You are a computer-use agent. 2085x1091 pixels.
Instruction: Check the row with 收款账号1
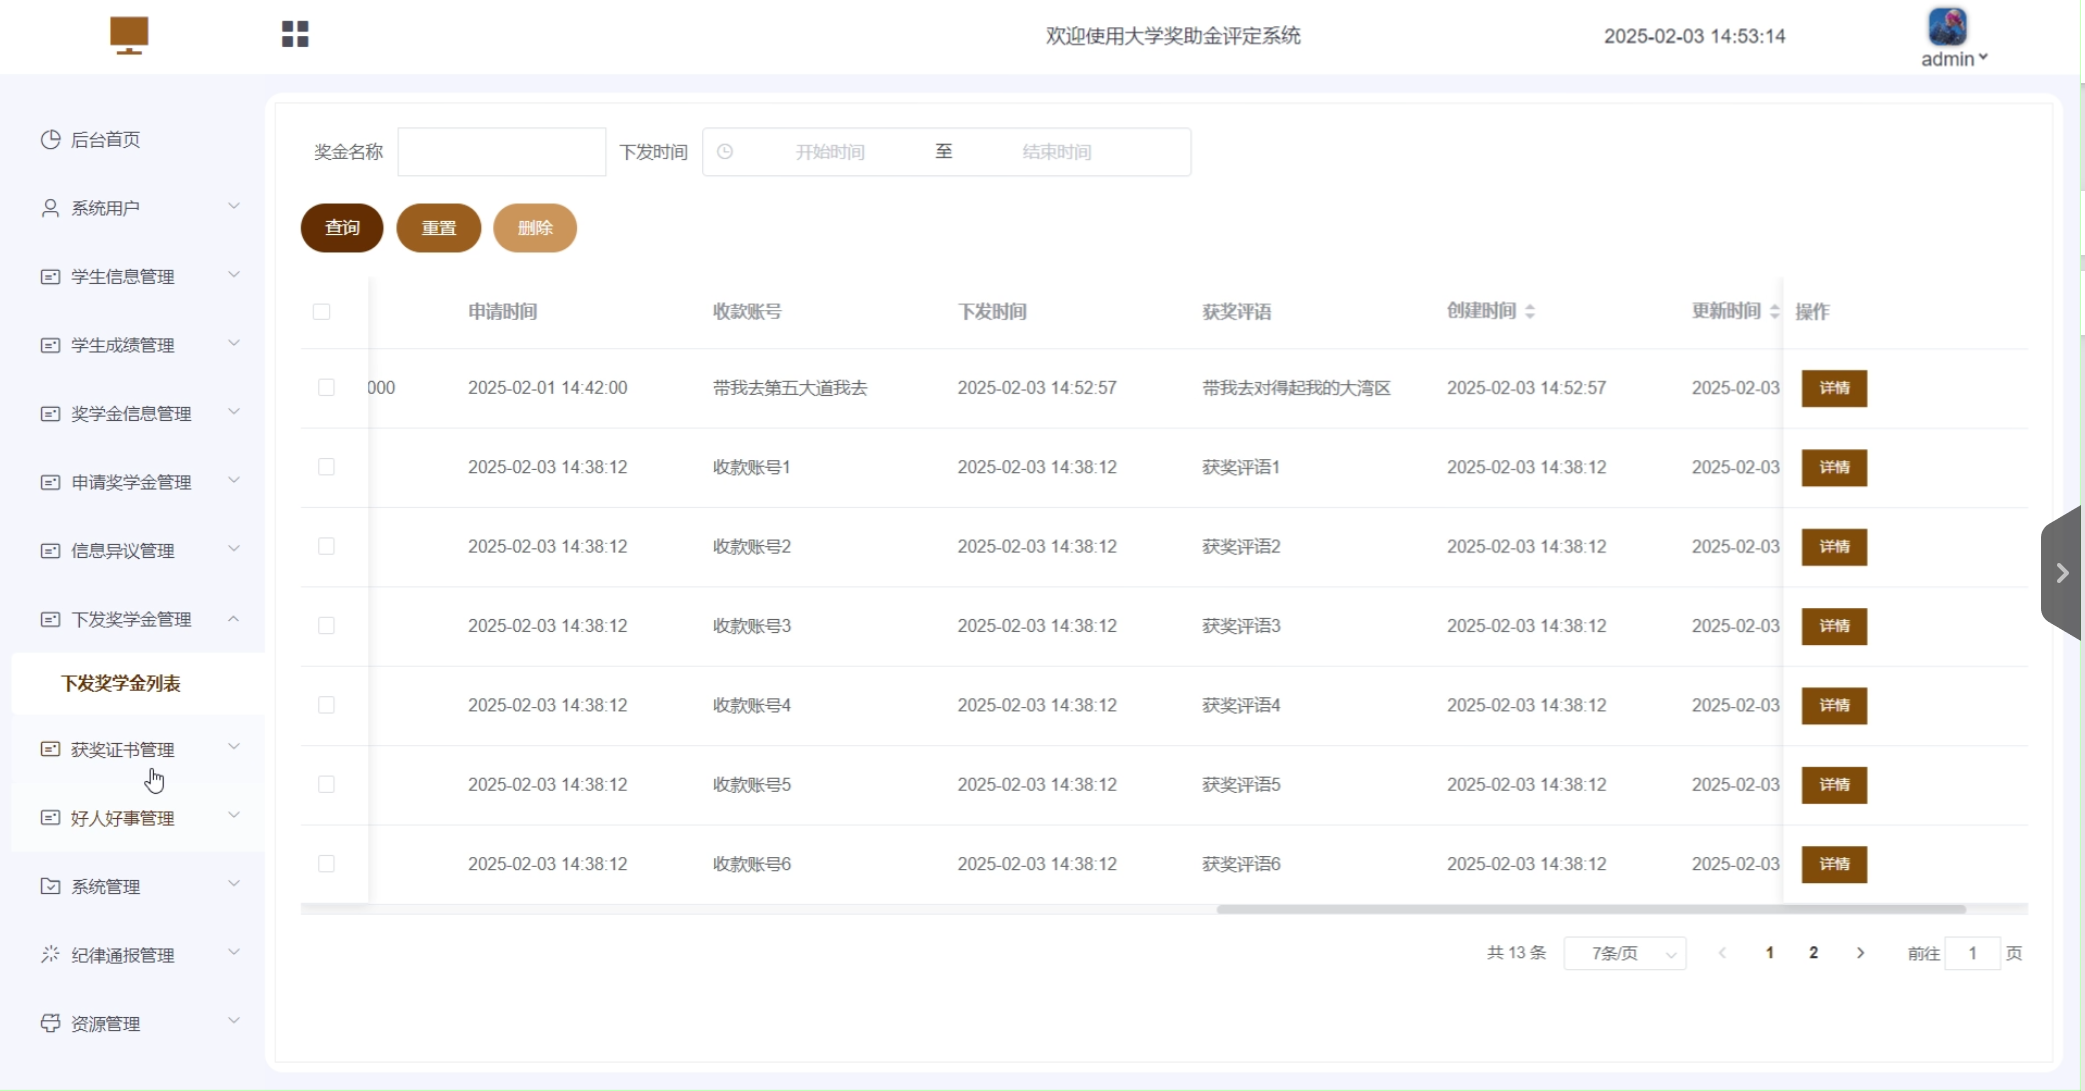(326, 467)
